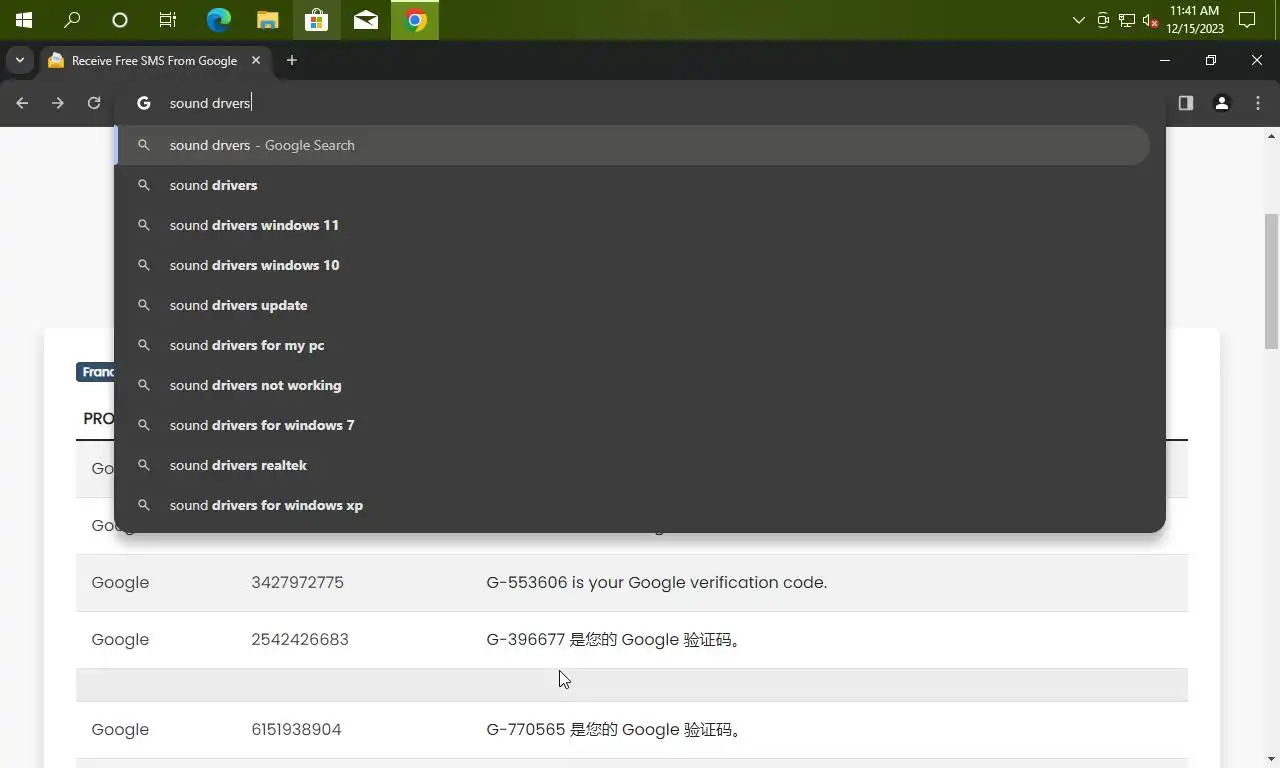
Task: Click phone number 3427972775
Action: [x=297, y=582]
